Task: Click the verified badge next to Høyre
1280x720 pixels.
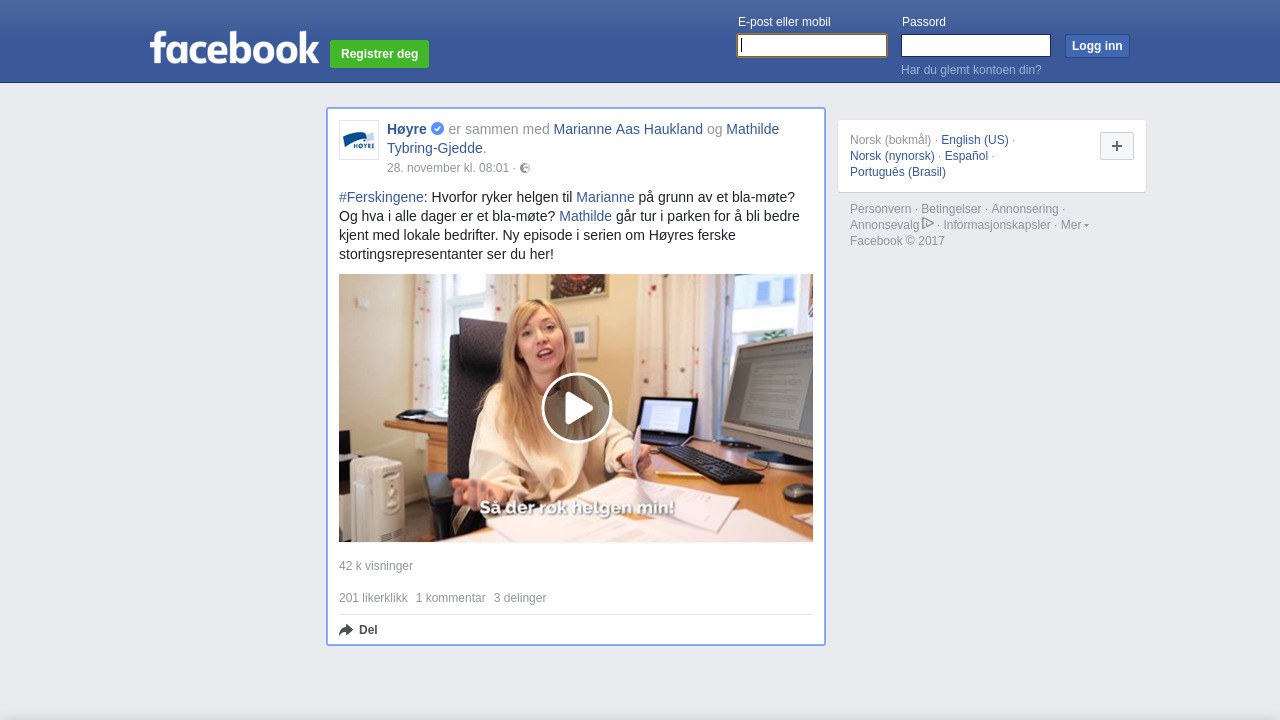Action: (438, 129)
